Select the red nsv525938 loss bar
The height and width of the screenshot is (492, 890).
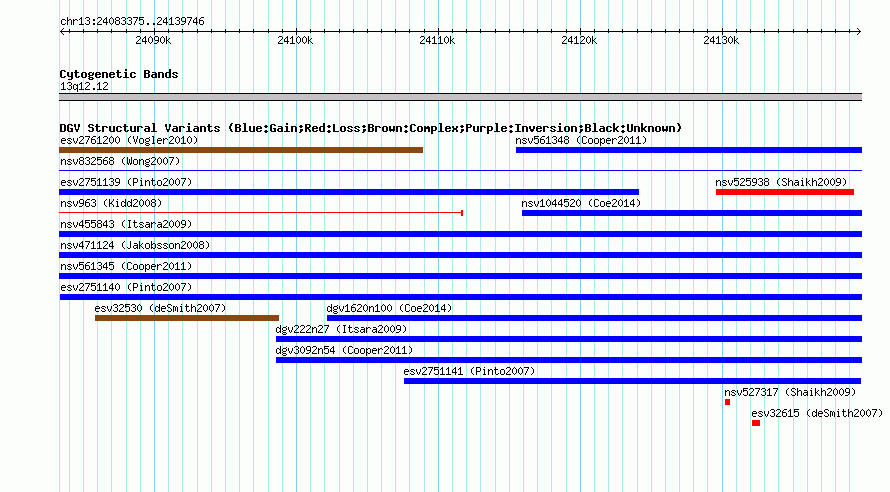[785, 192]
